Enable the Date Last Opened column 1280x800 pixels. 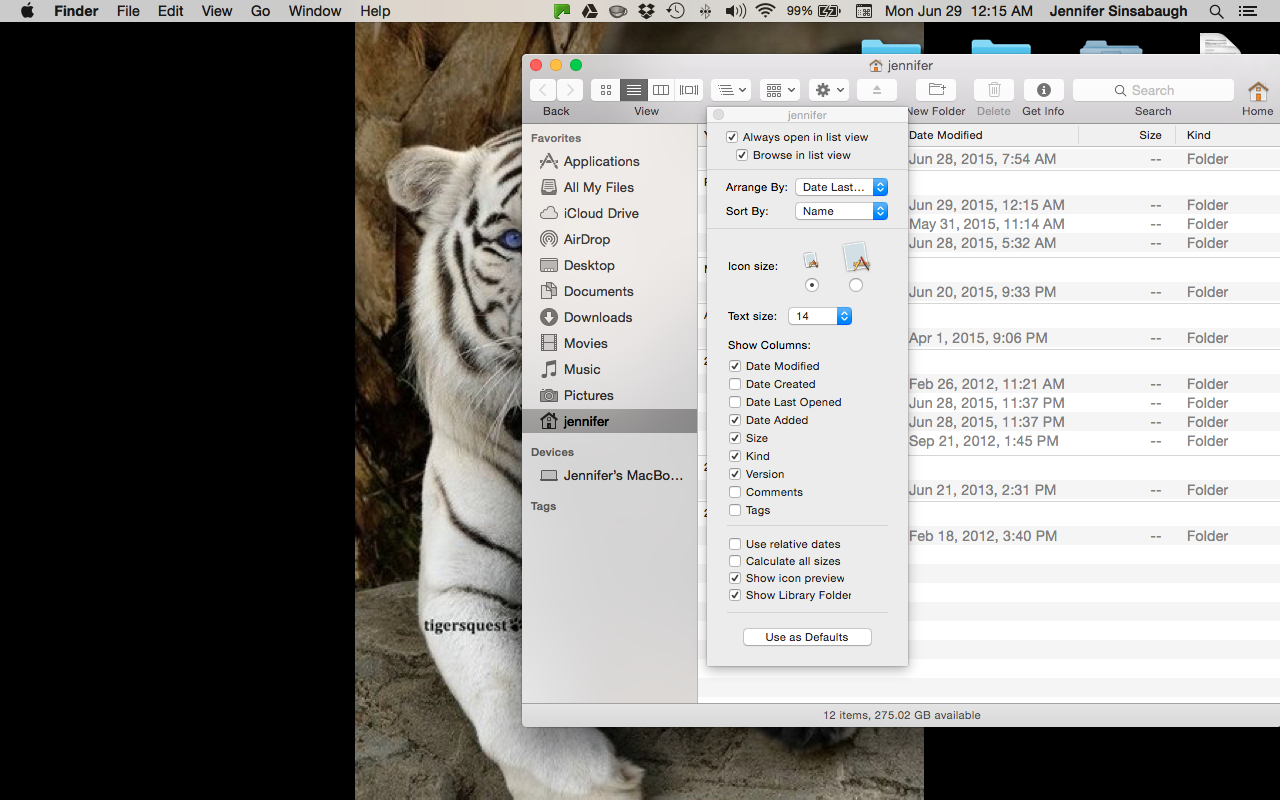735,402
